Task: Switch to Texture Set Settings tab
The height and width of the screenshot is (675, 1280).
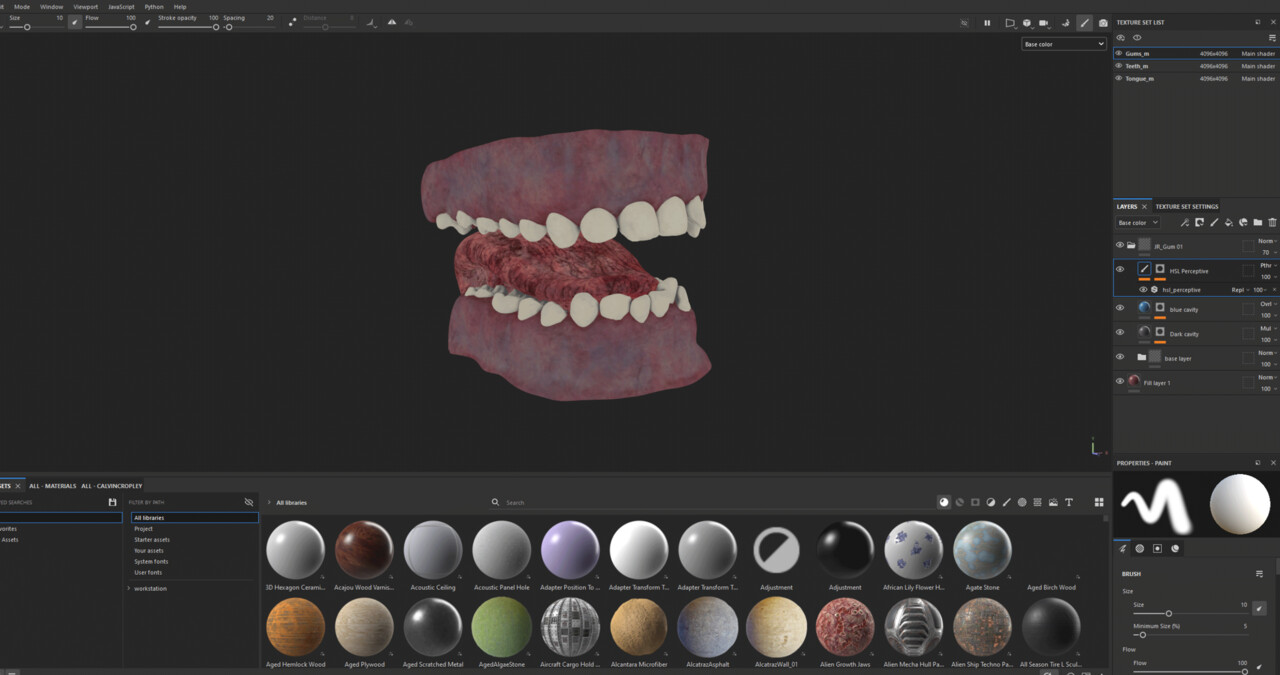Action: pos(1186,207)
